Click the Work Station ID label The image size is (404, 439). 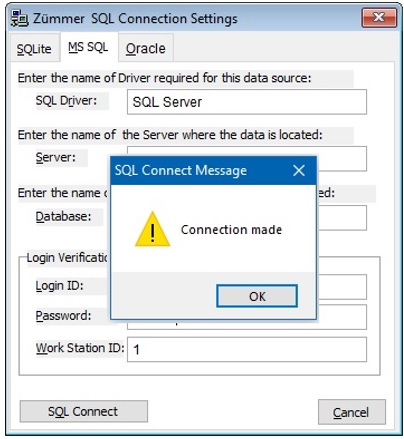(80, 348)
